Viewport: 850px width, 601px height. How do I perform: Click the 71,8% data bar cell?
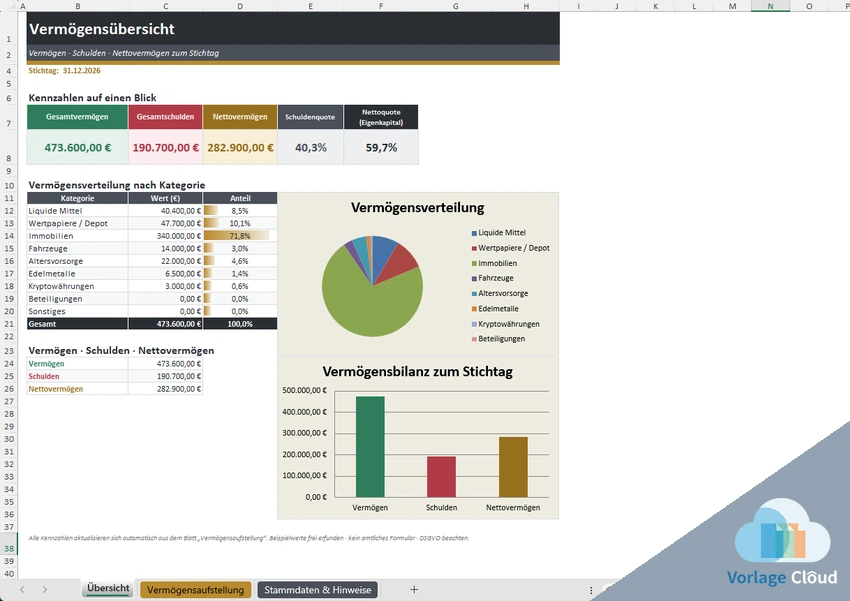240,236
